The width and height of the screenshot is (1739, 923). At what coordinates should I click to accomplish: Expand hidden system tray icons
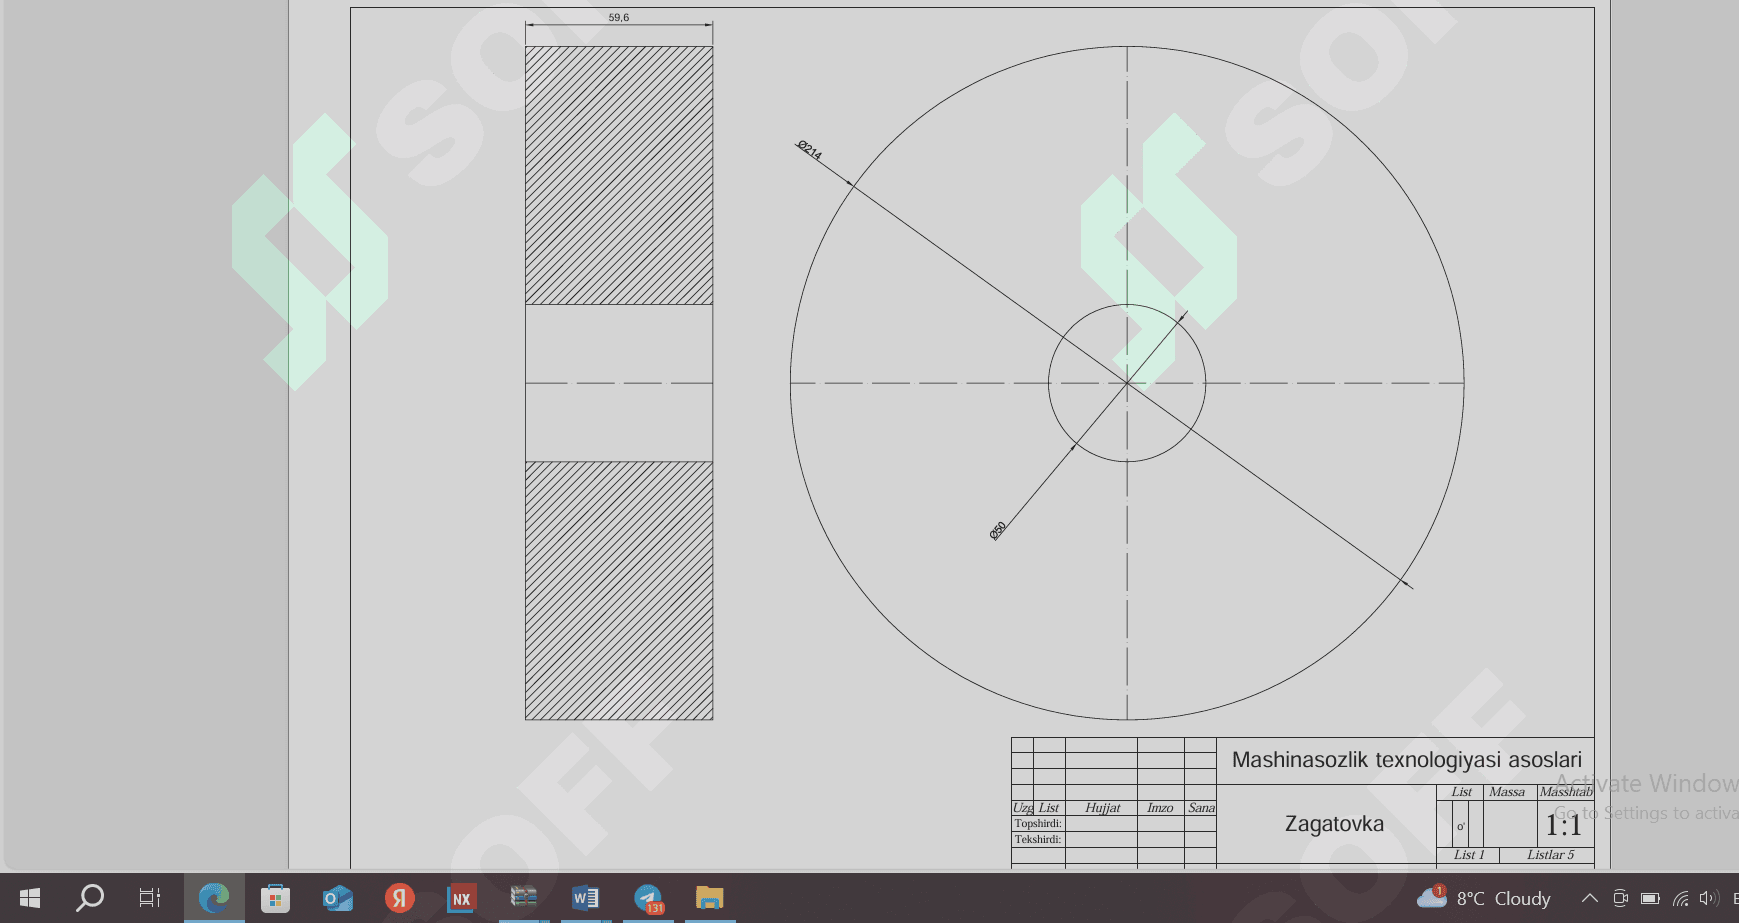(1589, 898)
